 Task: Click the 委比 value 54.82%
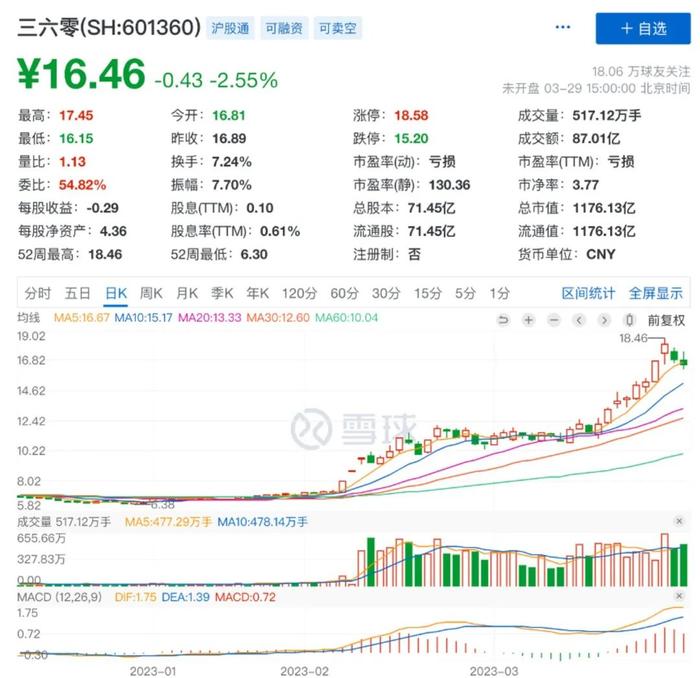point(83,185)
